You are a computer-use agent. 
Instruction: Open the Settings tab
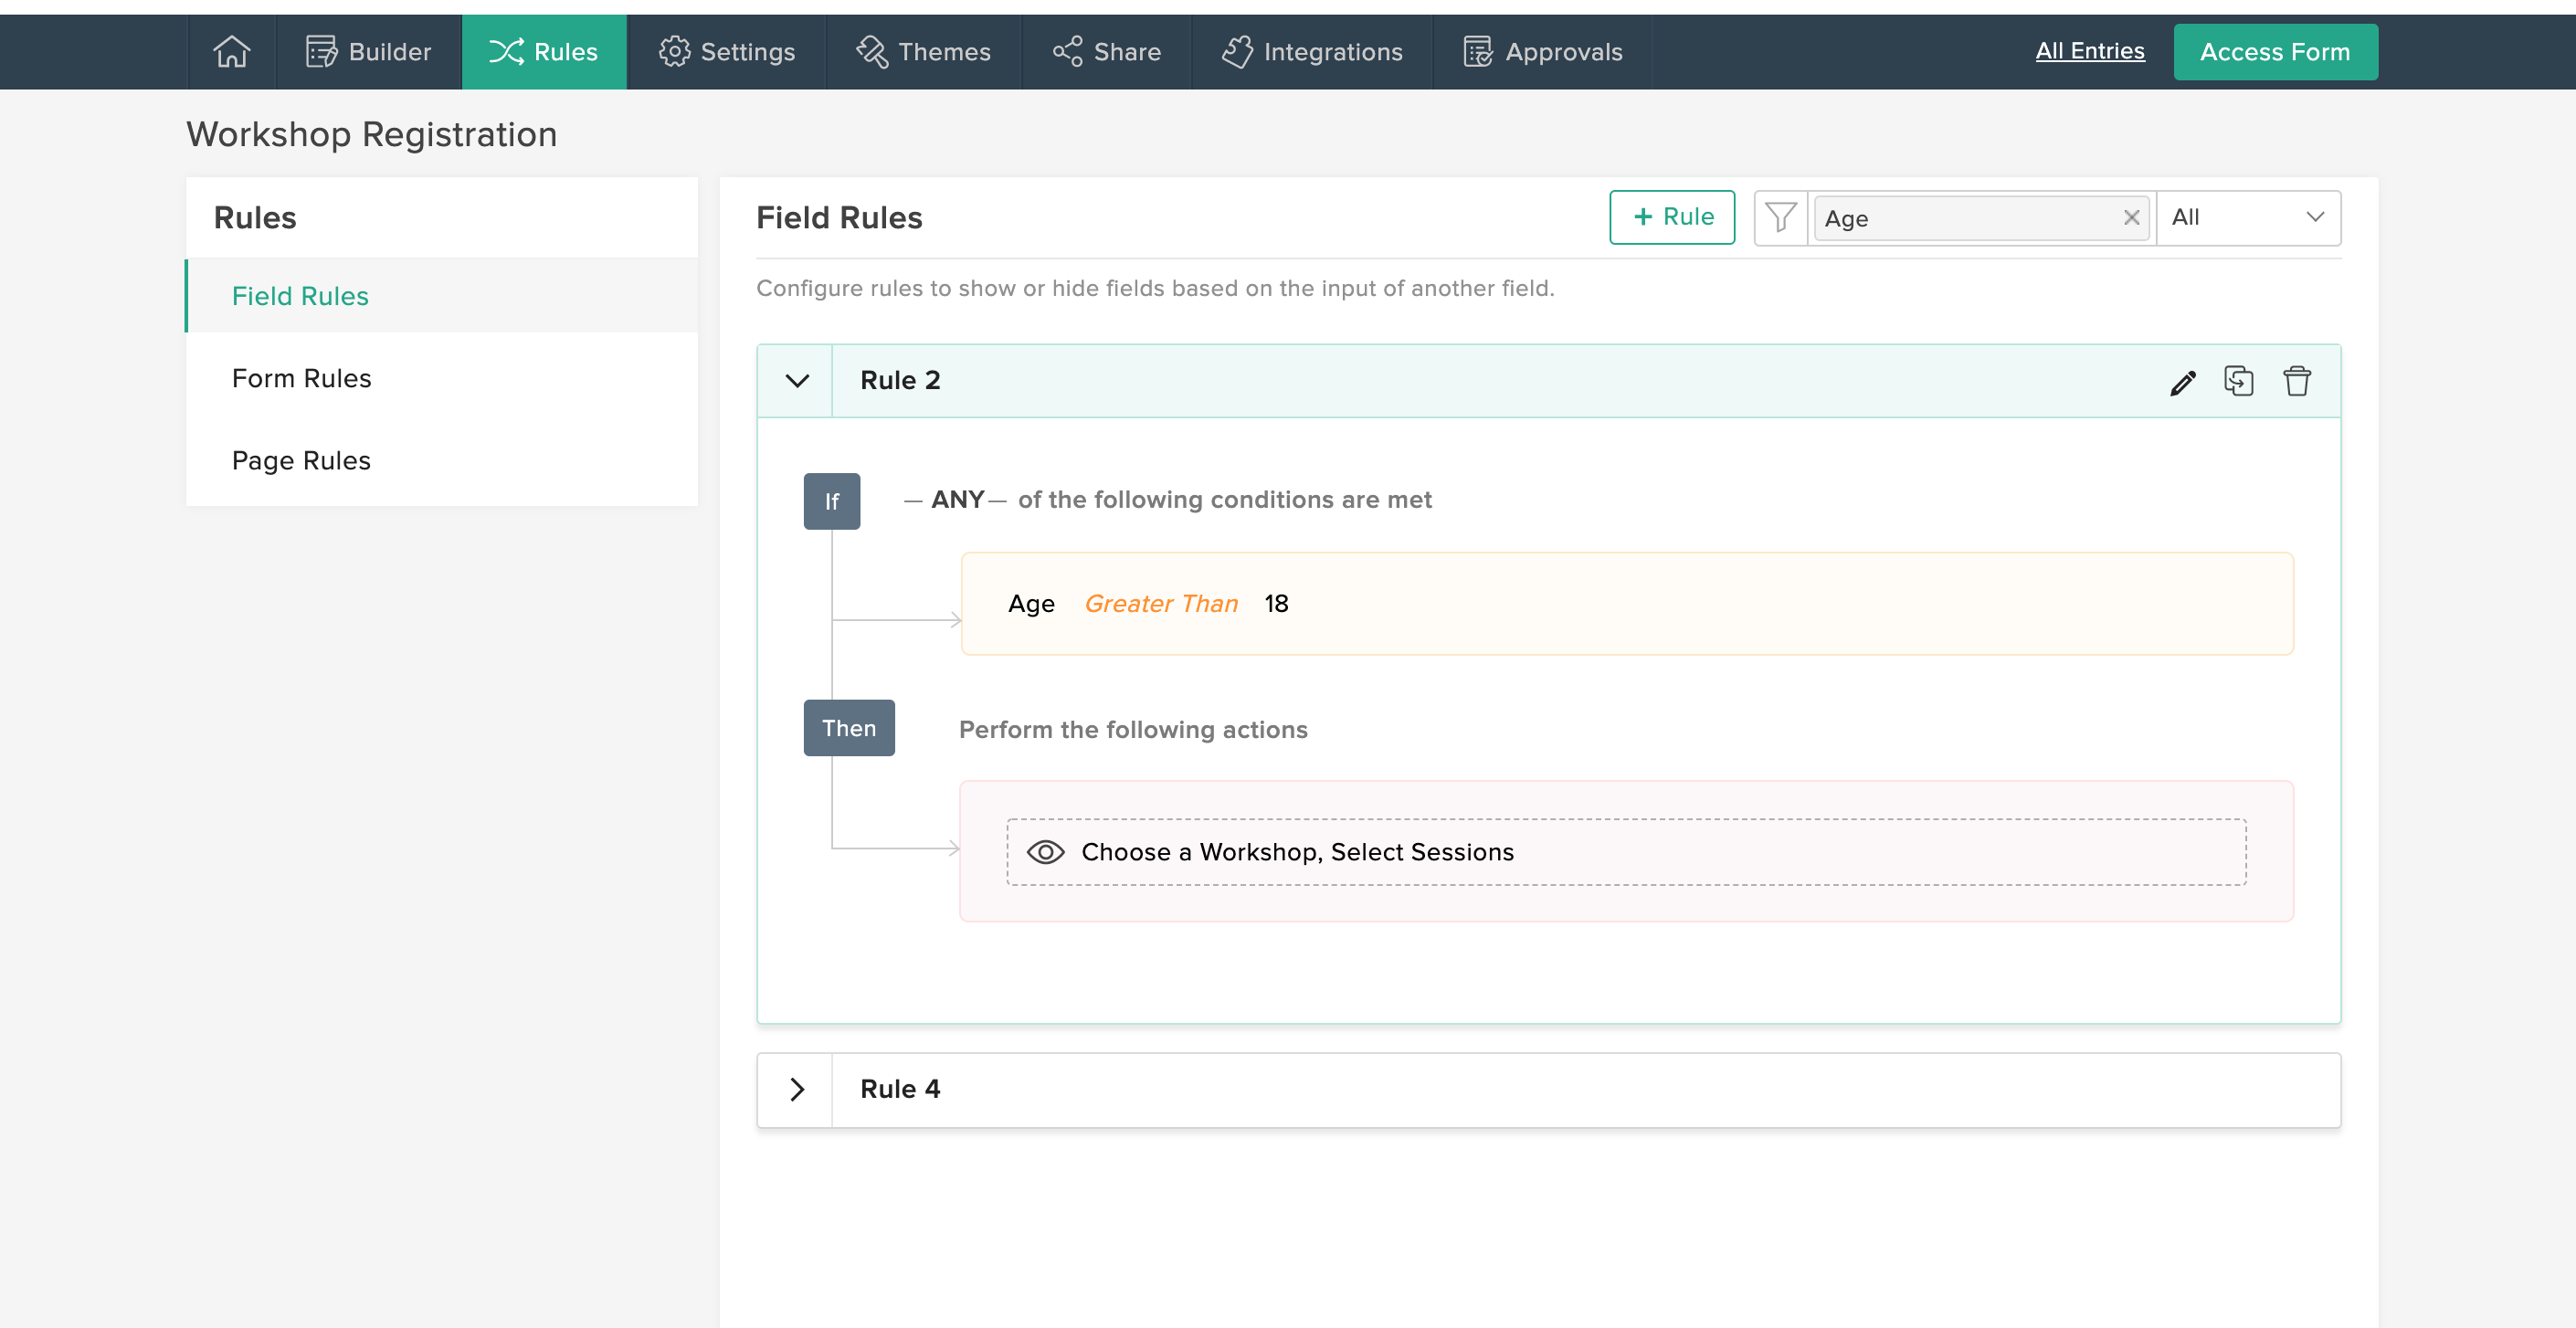(726, 51)
